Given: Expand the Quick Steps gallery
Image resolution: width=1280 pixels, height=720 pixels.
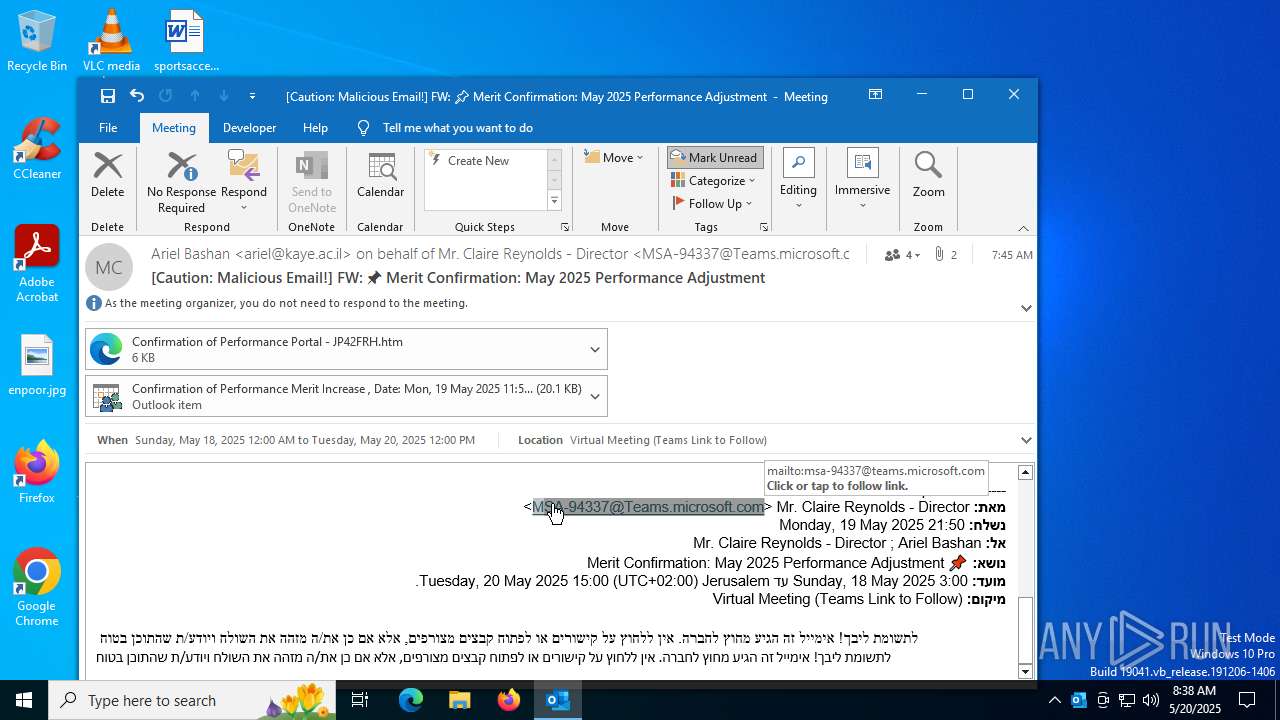Looking at the screenshot, I should [554, 201].
